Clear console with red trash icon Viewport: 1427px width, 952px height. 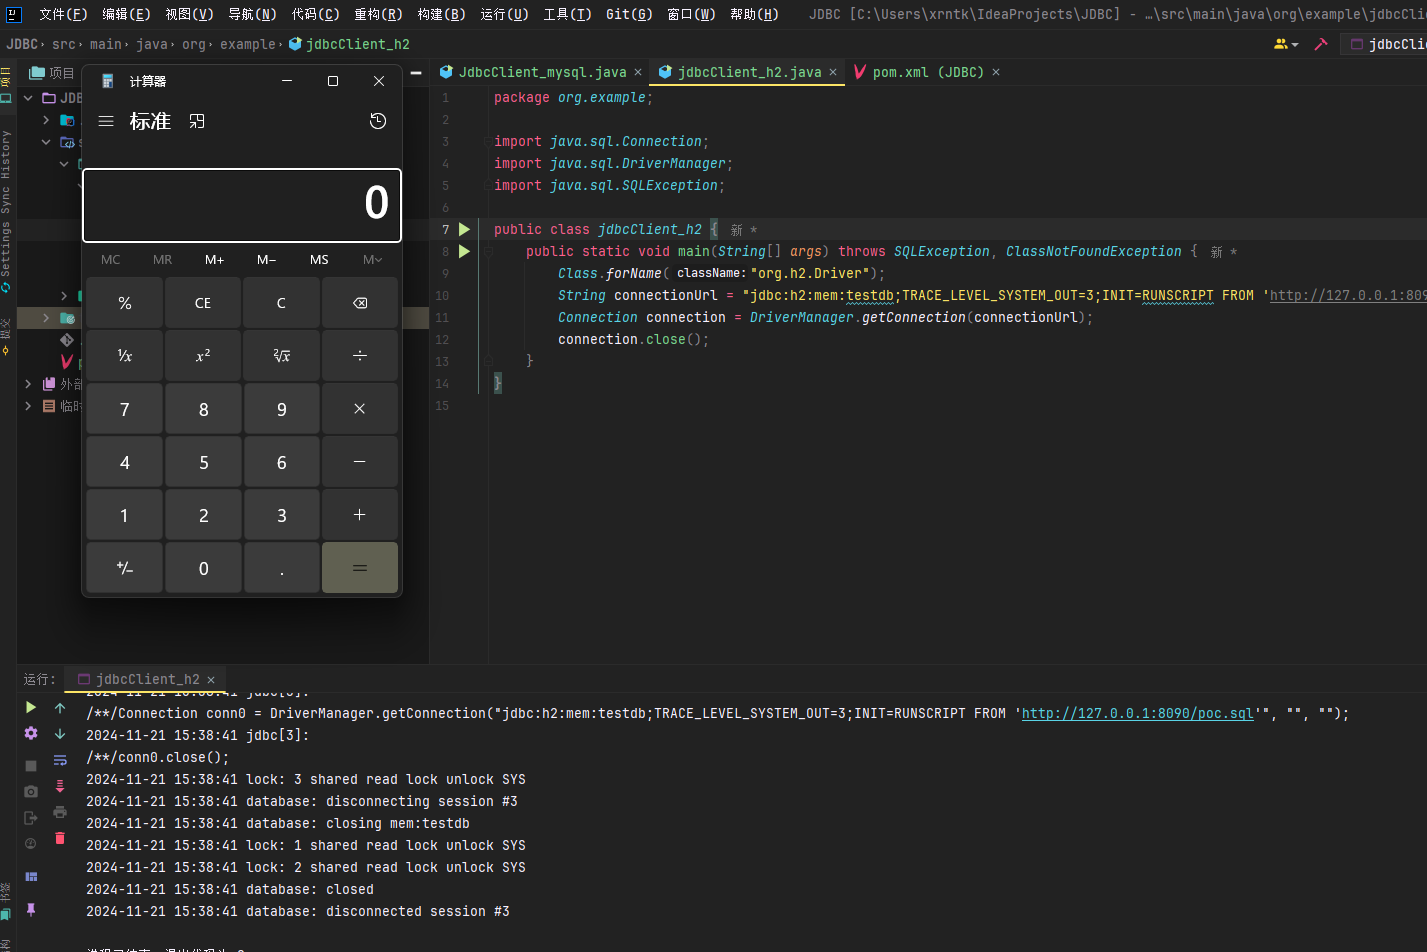[60, 838]
